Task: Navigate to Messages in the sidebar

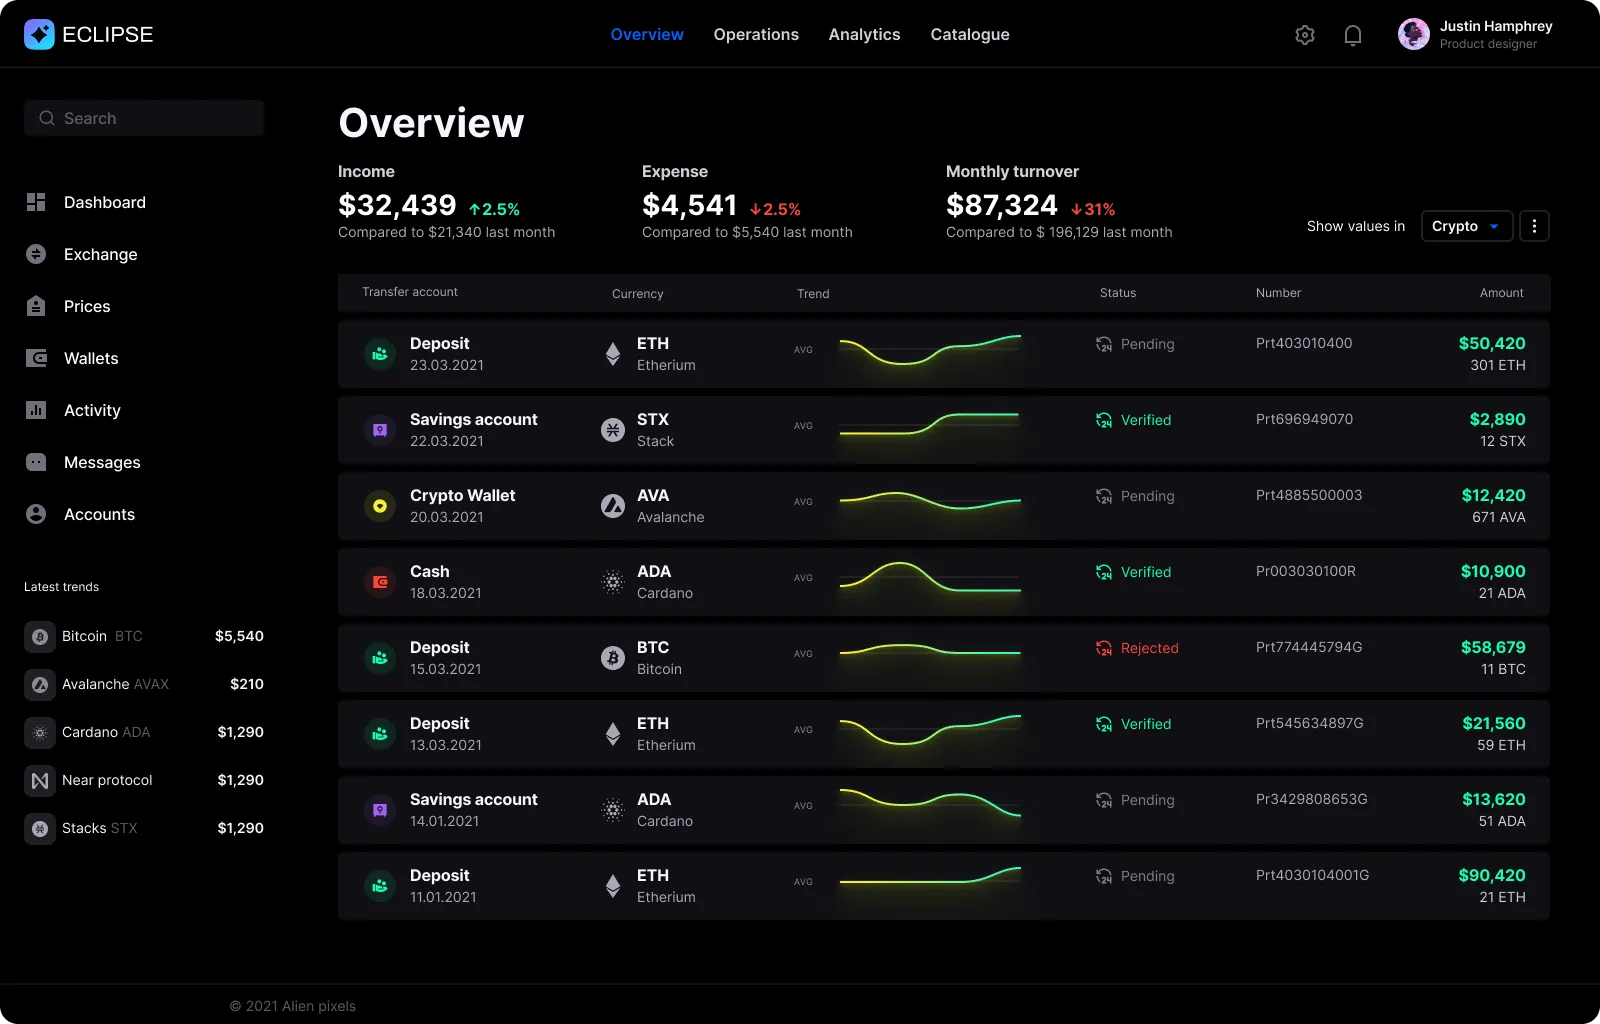Action: 102,462
